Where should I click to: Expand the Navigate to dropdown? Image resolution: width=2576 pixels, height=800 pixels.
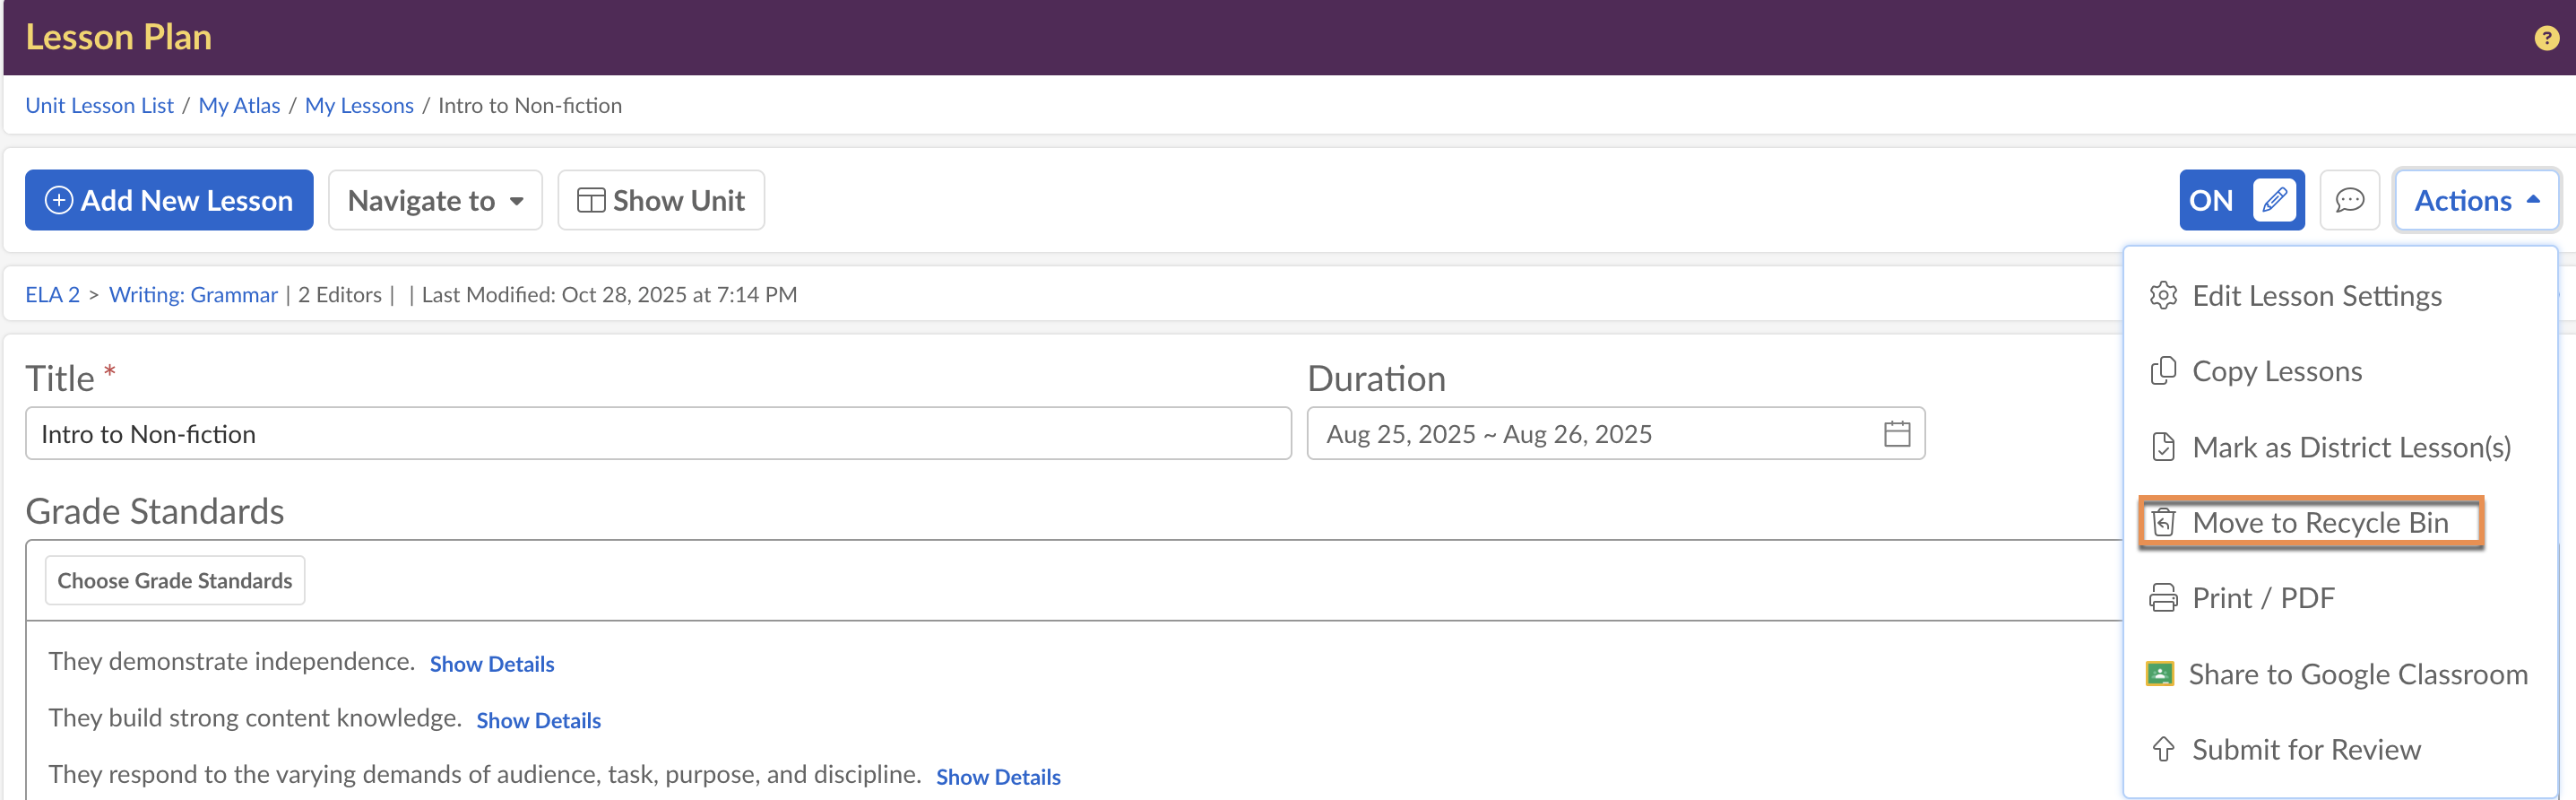tap(435, 201)
